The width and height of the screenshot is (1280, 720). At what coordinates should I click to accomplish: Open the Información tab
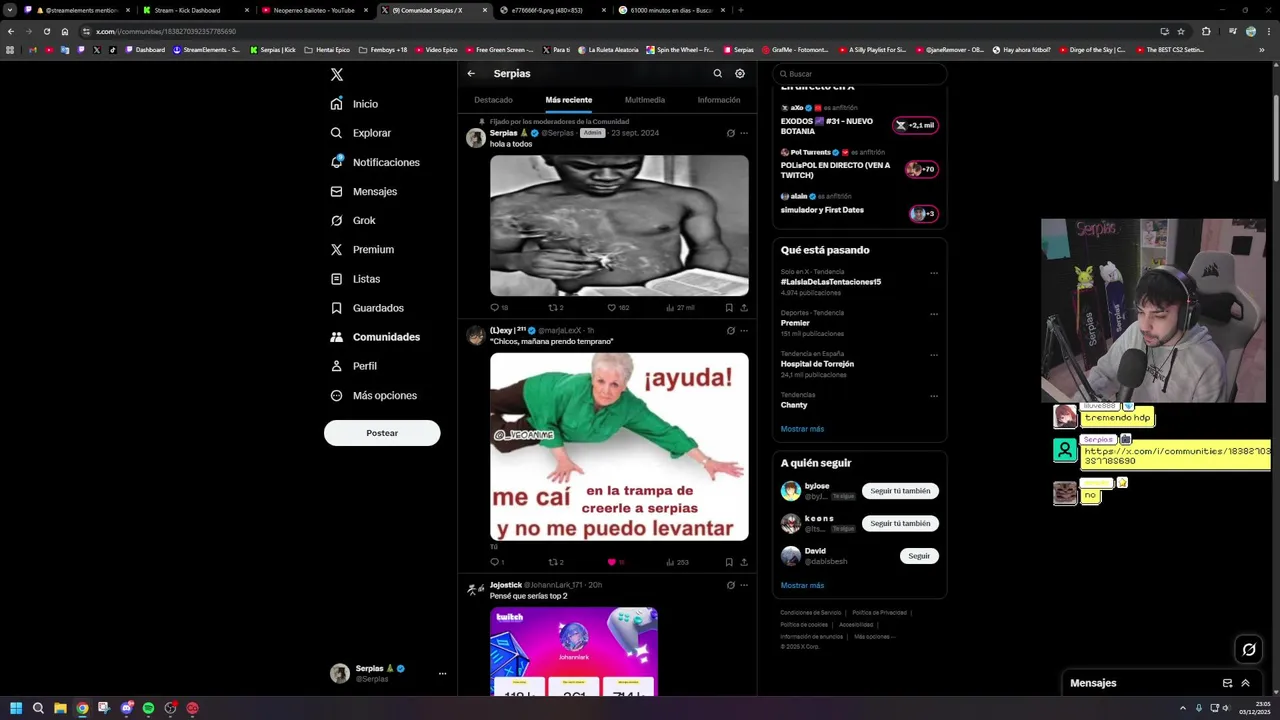(x=719, y=100)
